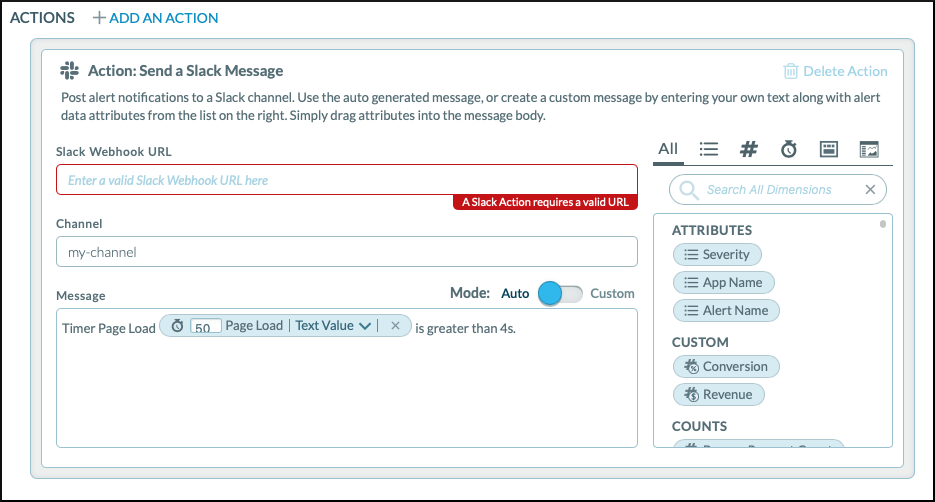Click the chart image filter icon

[x=869, y=149]
